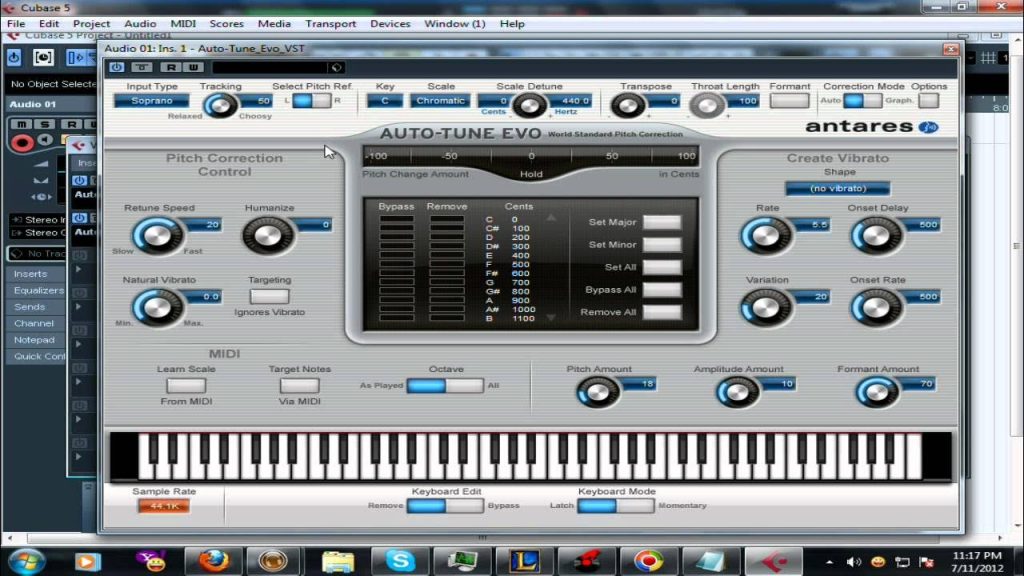Switch Select Pitch Ref toggle to R

pos(320,101)
